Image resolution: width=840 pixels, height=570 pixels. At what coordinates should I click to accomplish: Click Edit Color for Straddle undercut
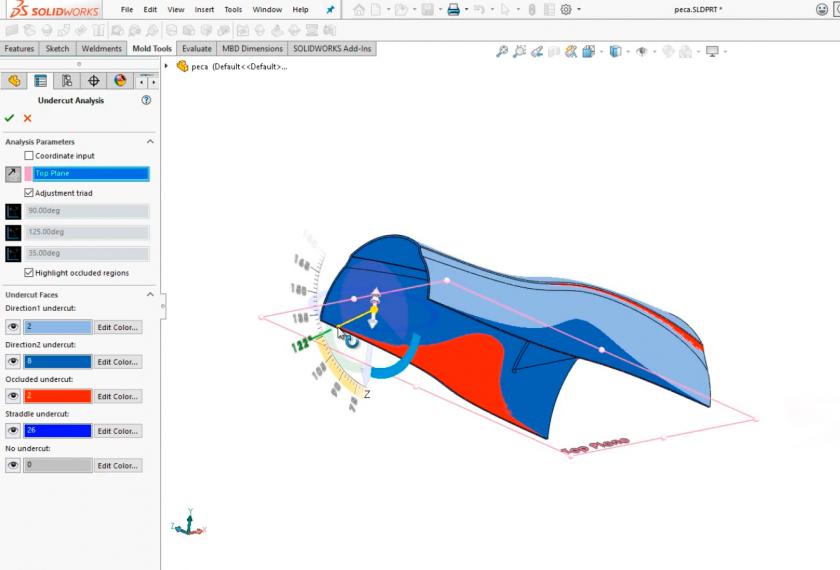pos(117,431)
